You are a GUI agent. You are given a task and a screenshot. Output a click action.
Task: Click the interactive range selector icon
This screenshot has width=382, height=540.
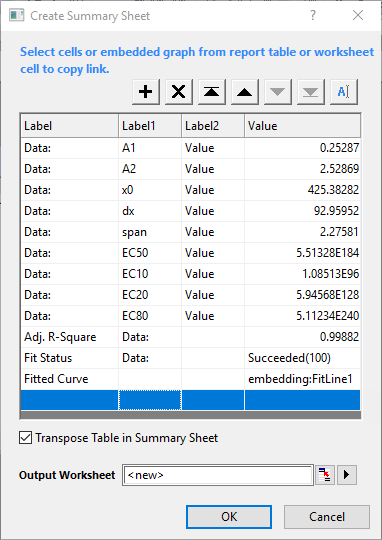(325, 475)
